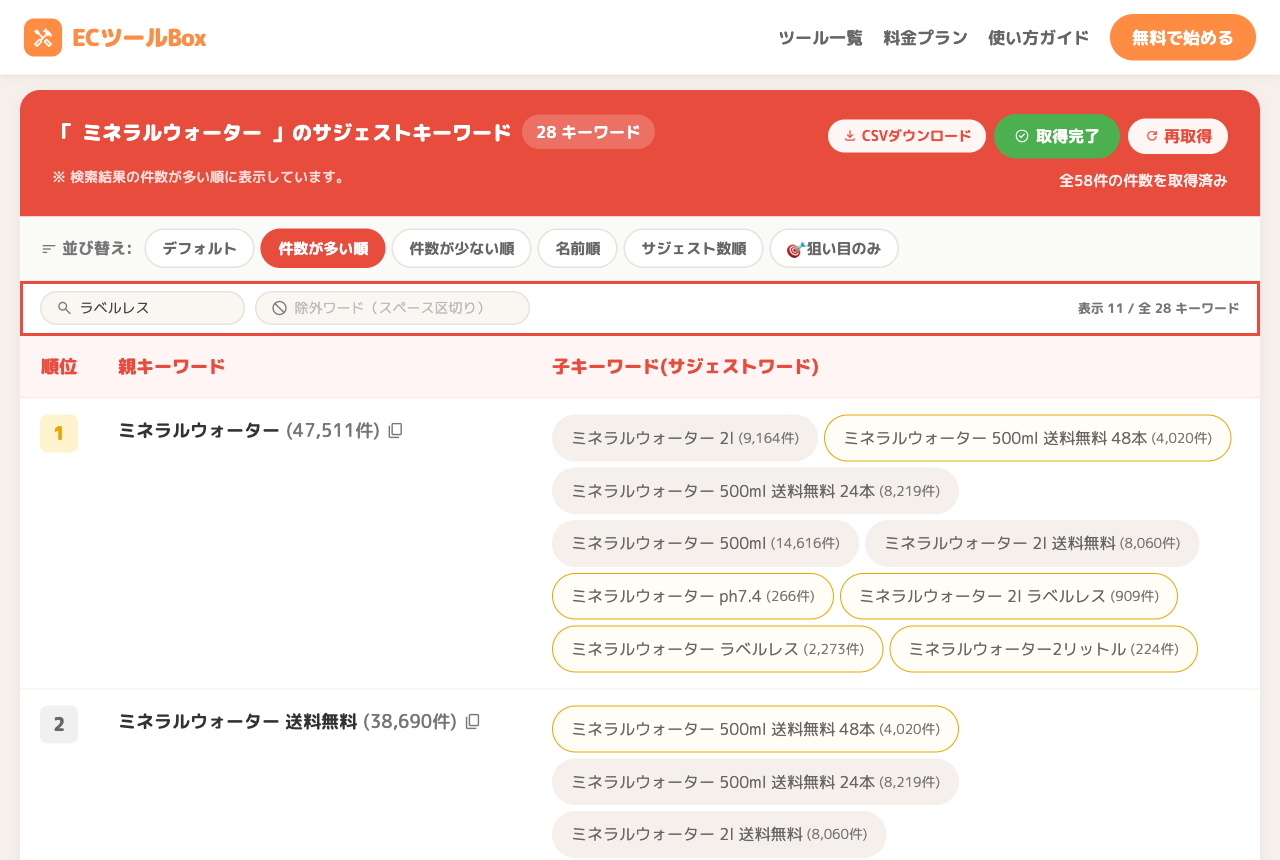Viewport: 1280px width, 860px height.
Task: Sort keywords by 名前順
Action: (578, 249)
